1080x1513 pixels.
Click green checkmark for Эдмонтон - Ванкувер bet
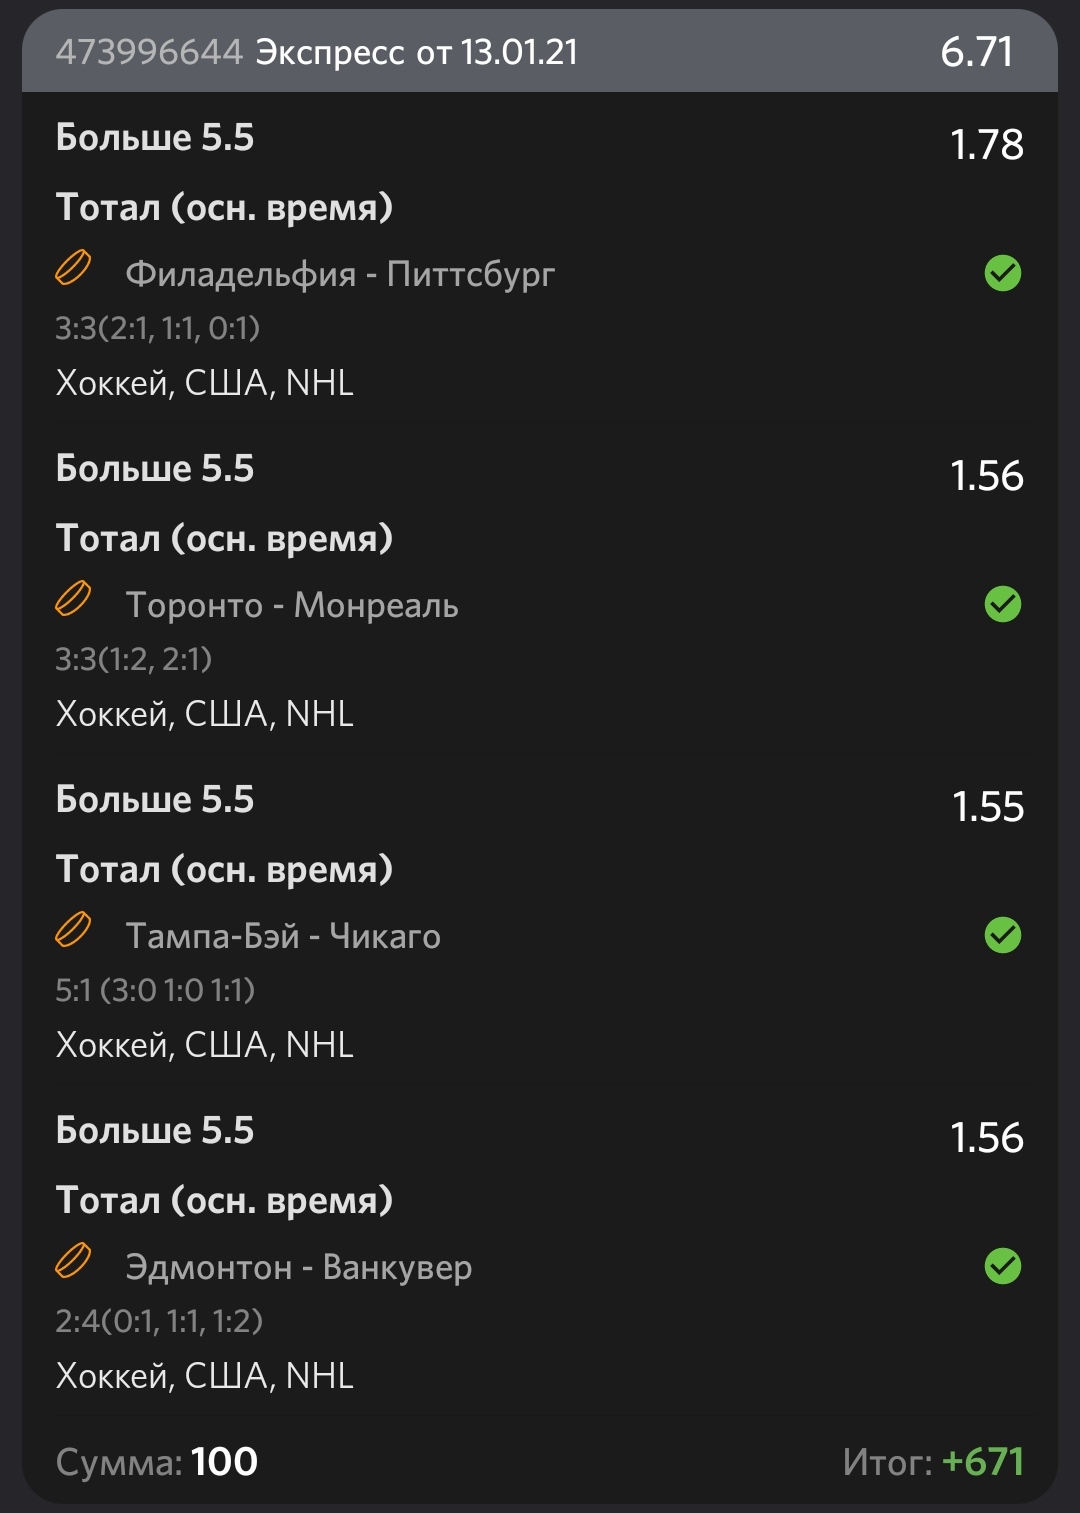1002,1266
